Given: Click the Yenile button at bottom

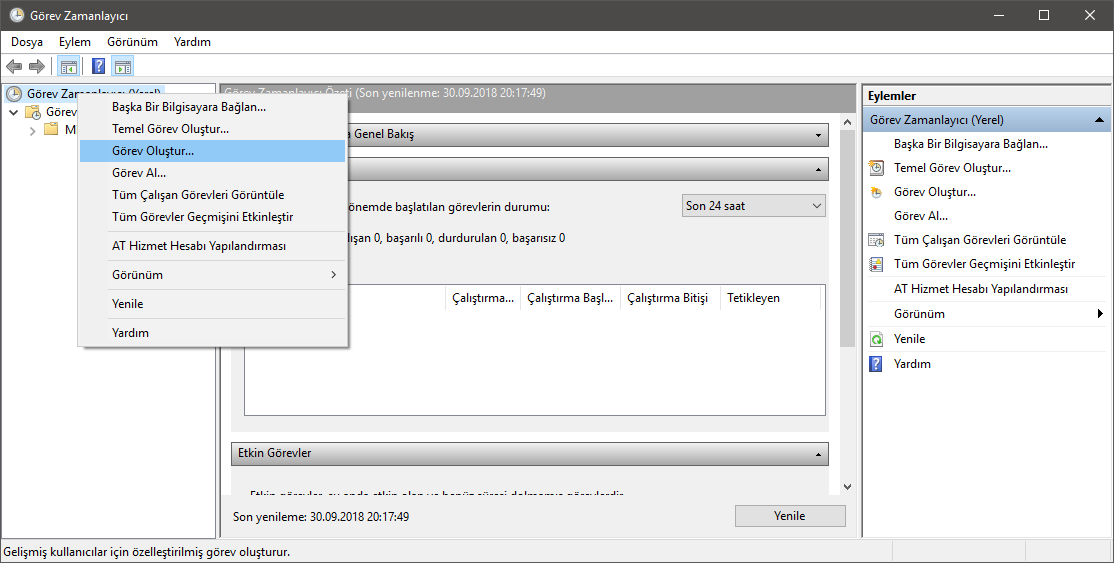Looking at the screenshot, I should click(790, 516).
